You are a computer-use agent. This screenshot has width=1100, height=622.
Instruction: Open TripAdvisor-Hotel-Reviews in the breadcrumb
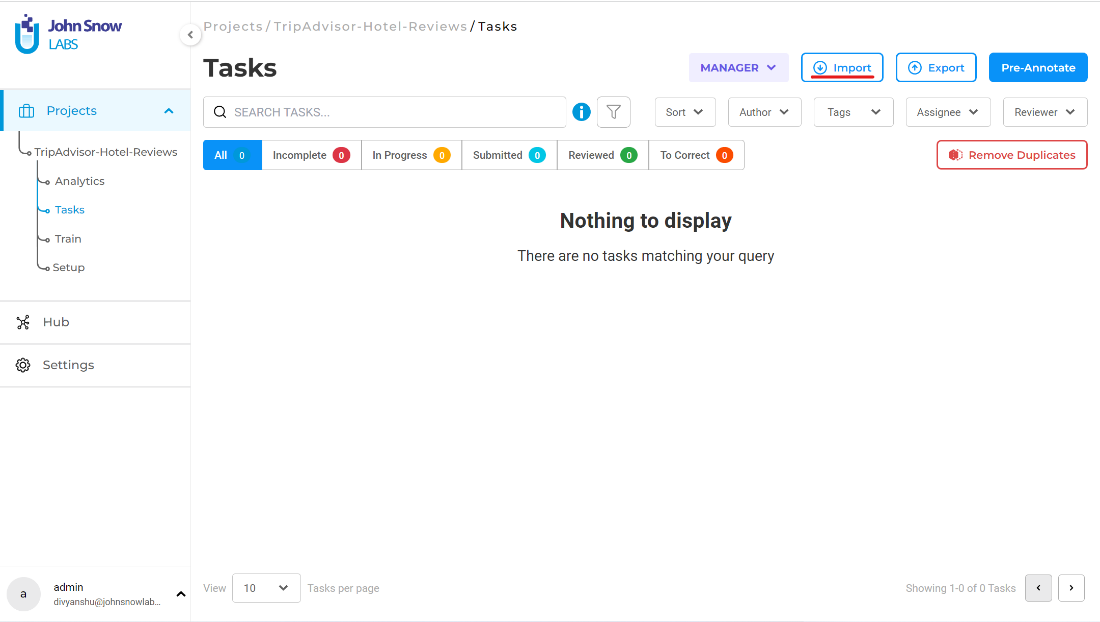point(370,26)
